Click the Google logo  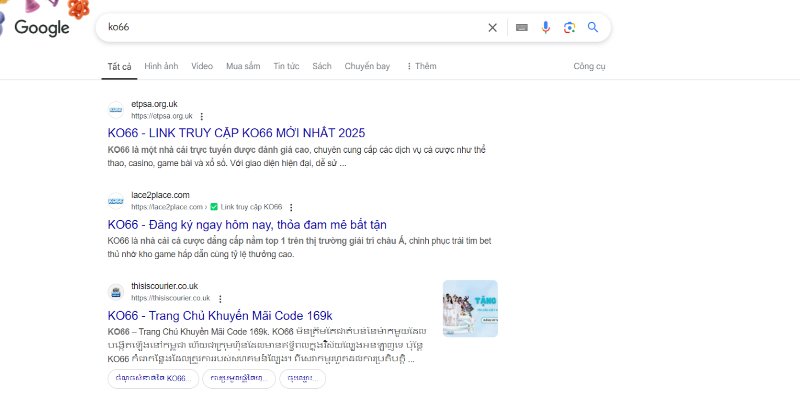pyautogui.click(x=42, y=28)
